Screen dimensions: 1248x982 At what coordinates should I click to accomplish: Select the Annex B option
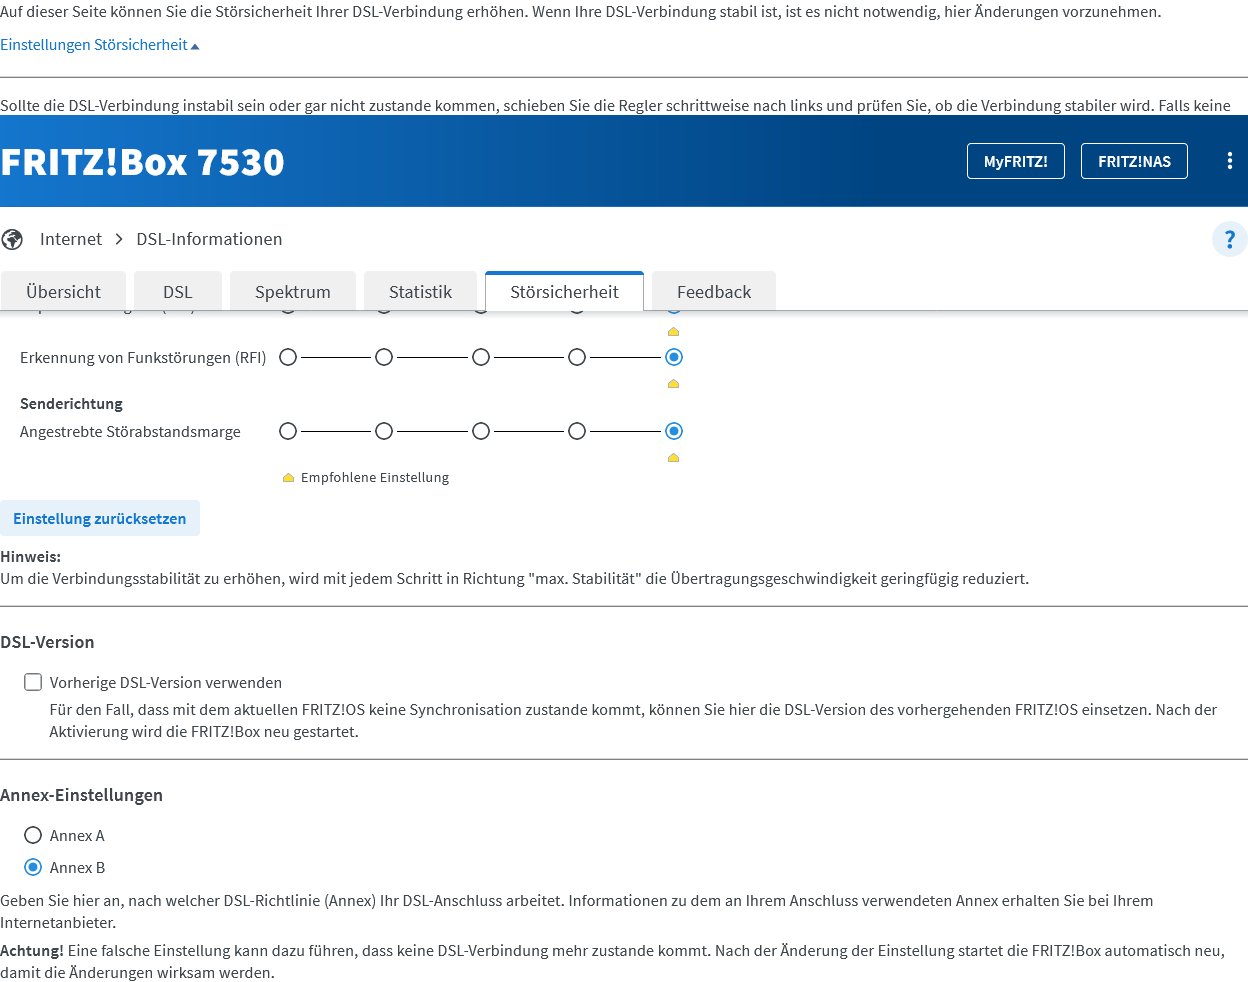pos(33,867)
